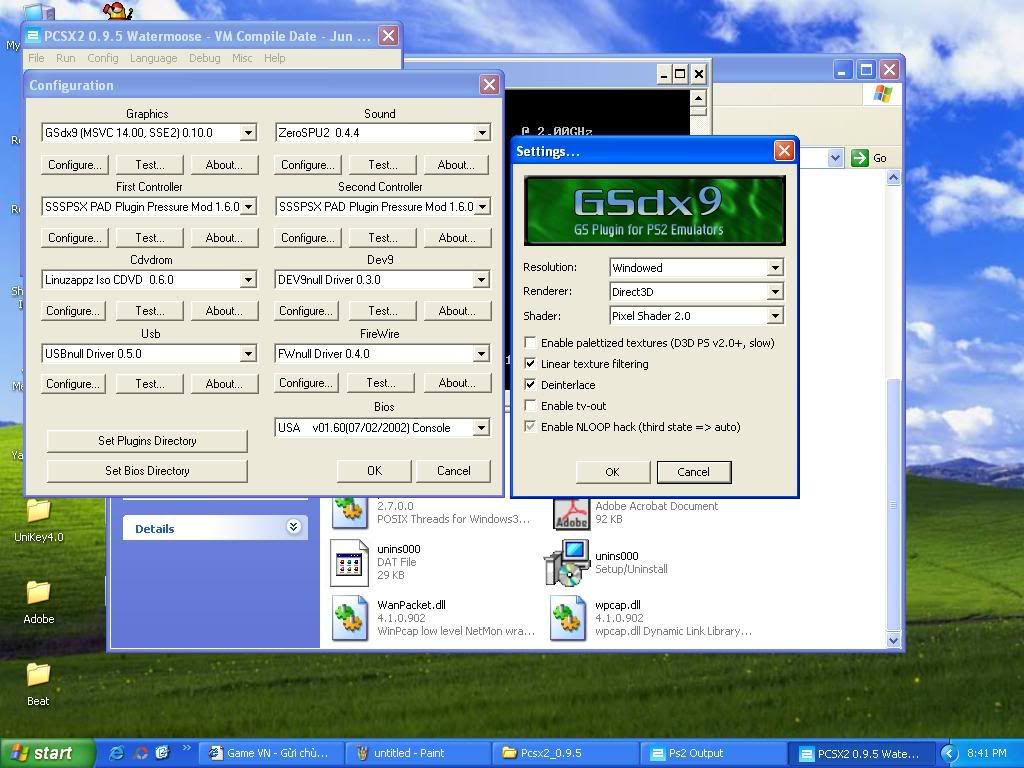Open the Sound plugin dropdown
Screen dimensions: 1024x768
point(481,133)
